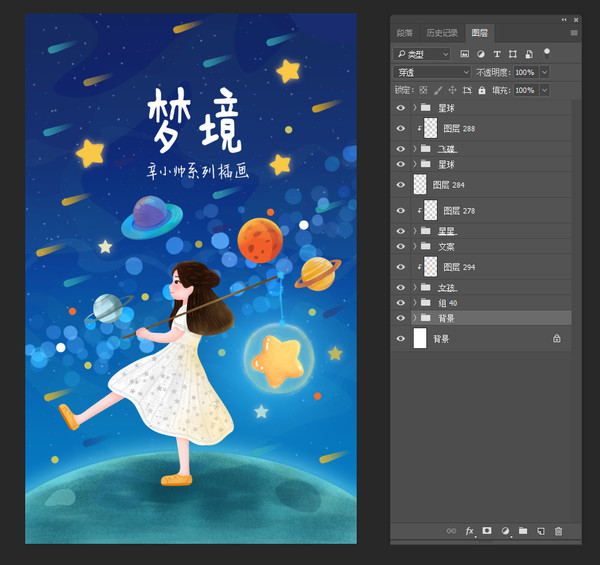The height and width of the screenshot is (565, 600).
Task: Open the 不透明度 slider arrow
Action: coord(545,72)
